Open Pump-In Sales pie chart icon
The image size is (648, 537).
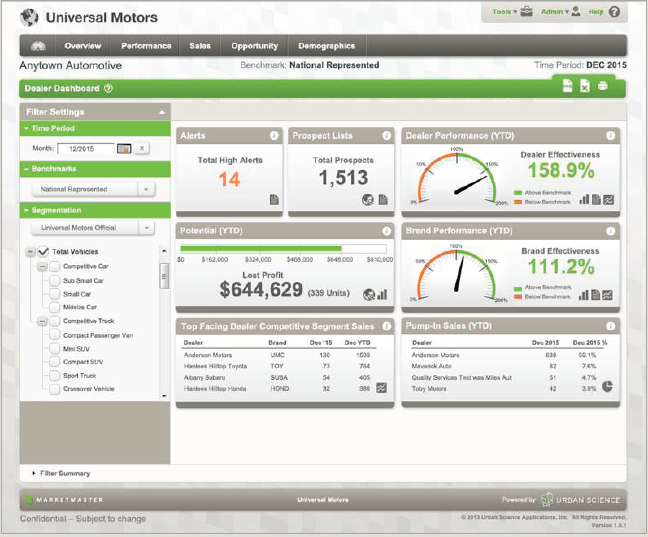pyautogui.click(x=607, y=386)
